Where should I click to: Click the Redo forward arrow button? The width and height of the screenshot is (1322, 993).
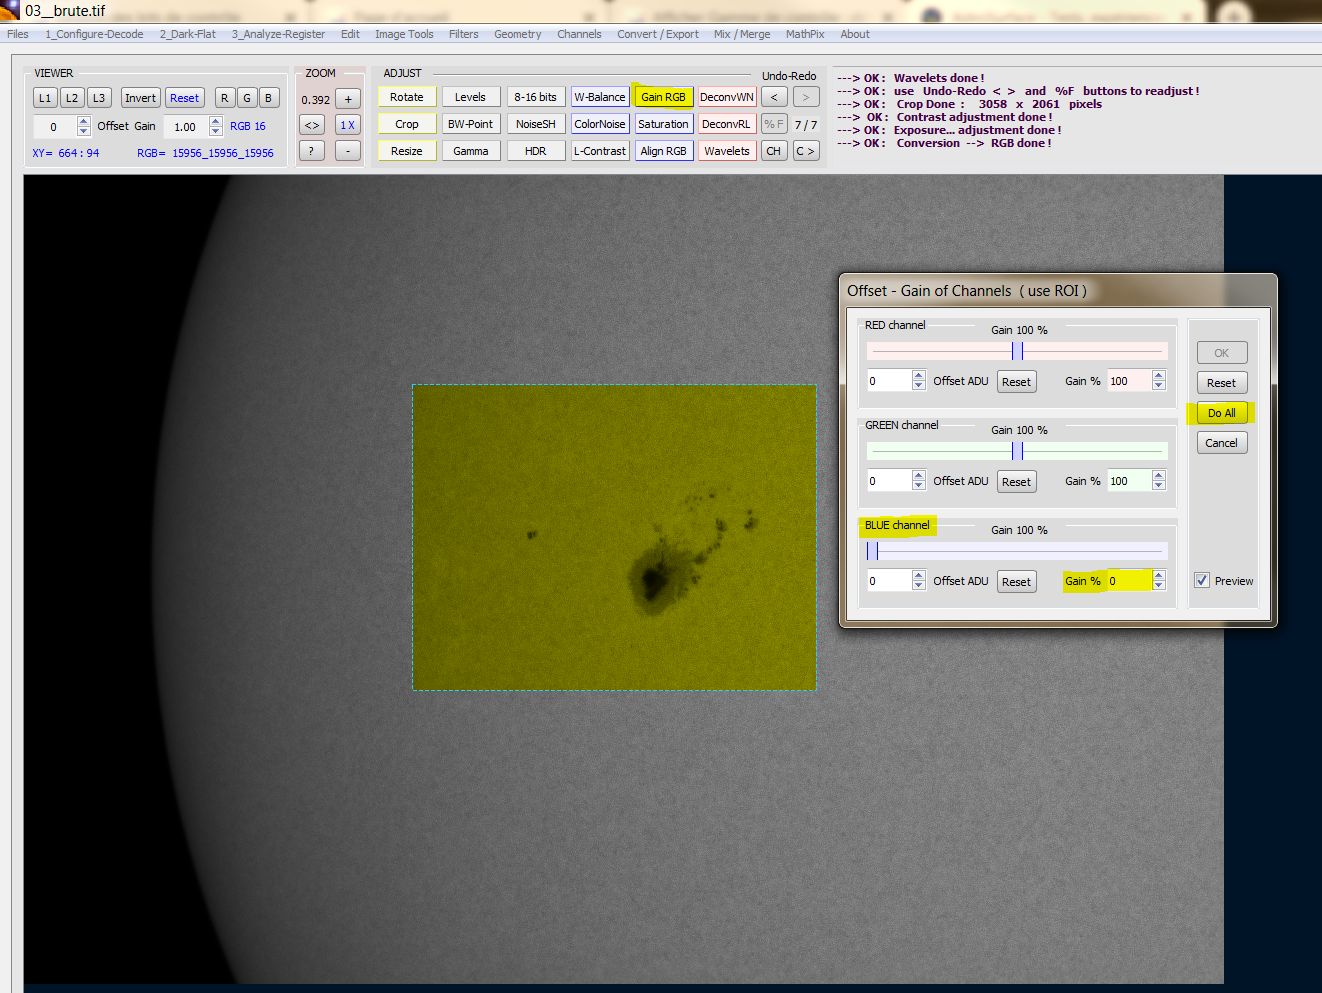tap(806, 97)
